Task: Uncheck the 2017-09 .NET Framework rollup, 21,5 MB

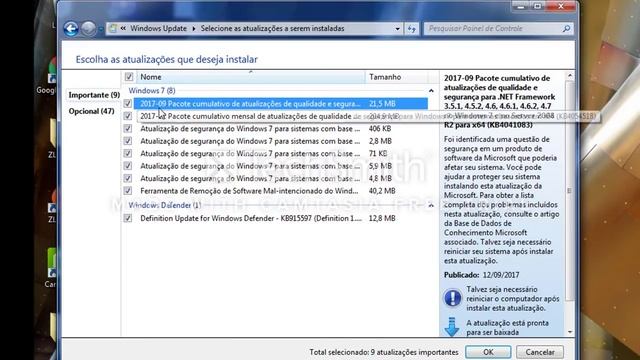Action: 128,104
